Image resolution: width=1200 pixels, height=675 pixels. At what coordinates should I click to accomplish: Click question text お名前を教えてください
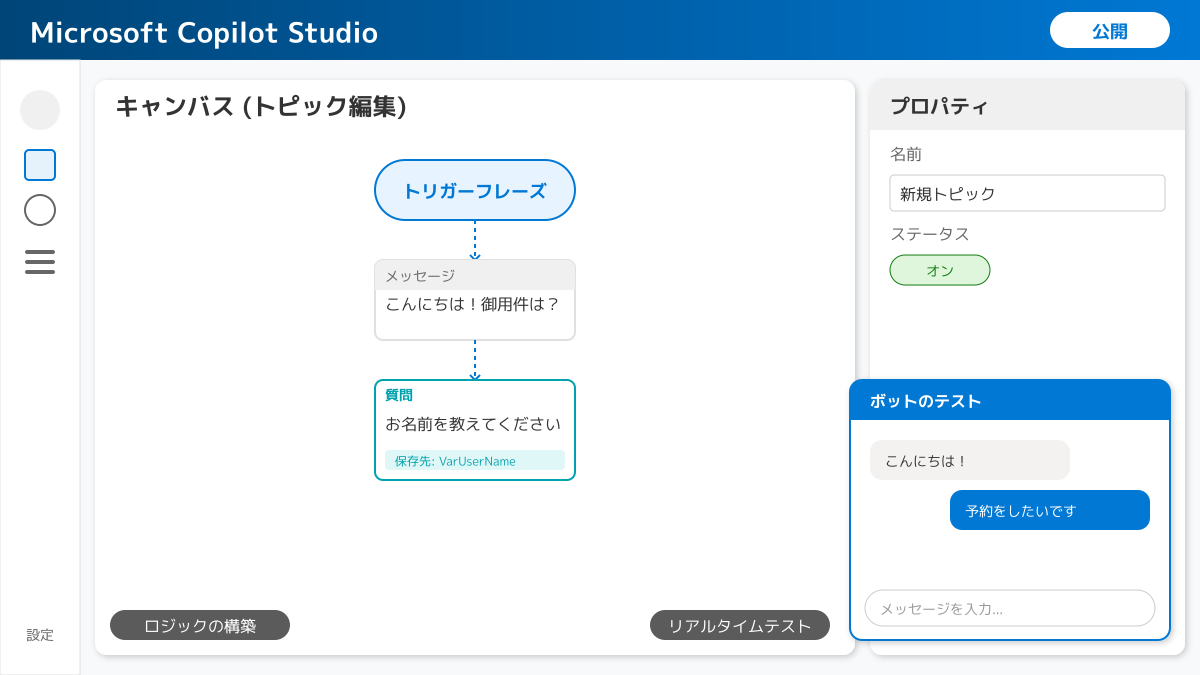click(473, 424)
